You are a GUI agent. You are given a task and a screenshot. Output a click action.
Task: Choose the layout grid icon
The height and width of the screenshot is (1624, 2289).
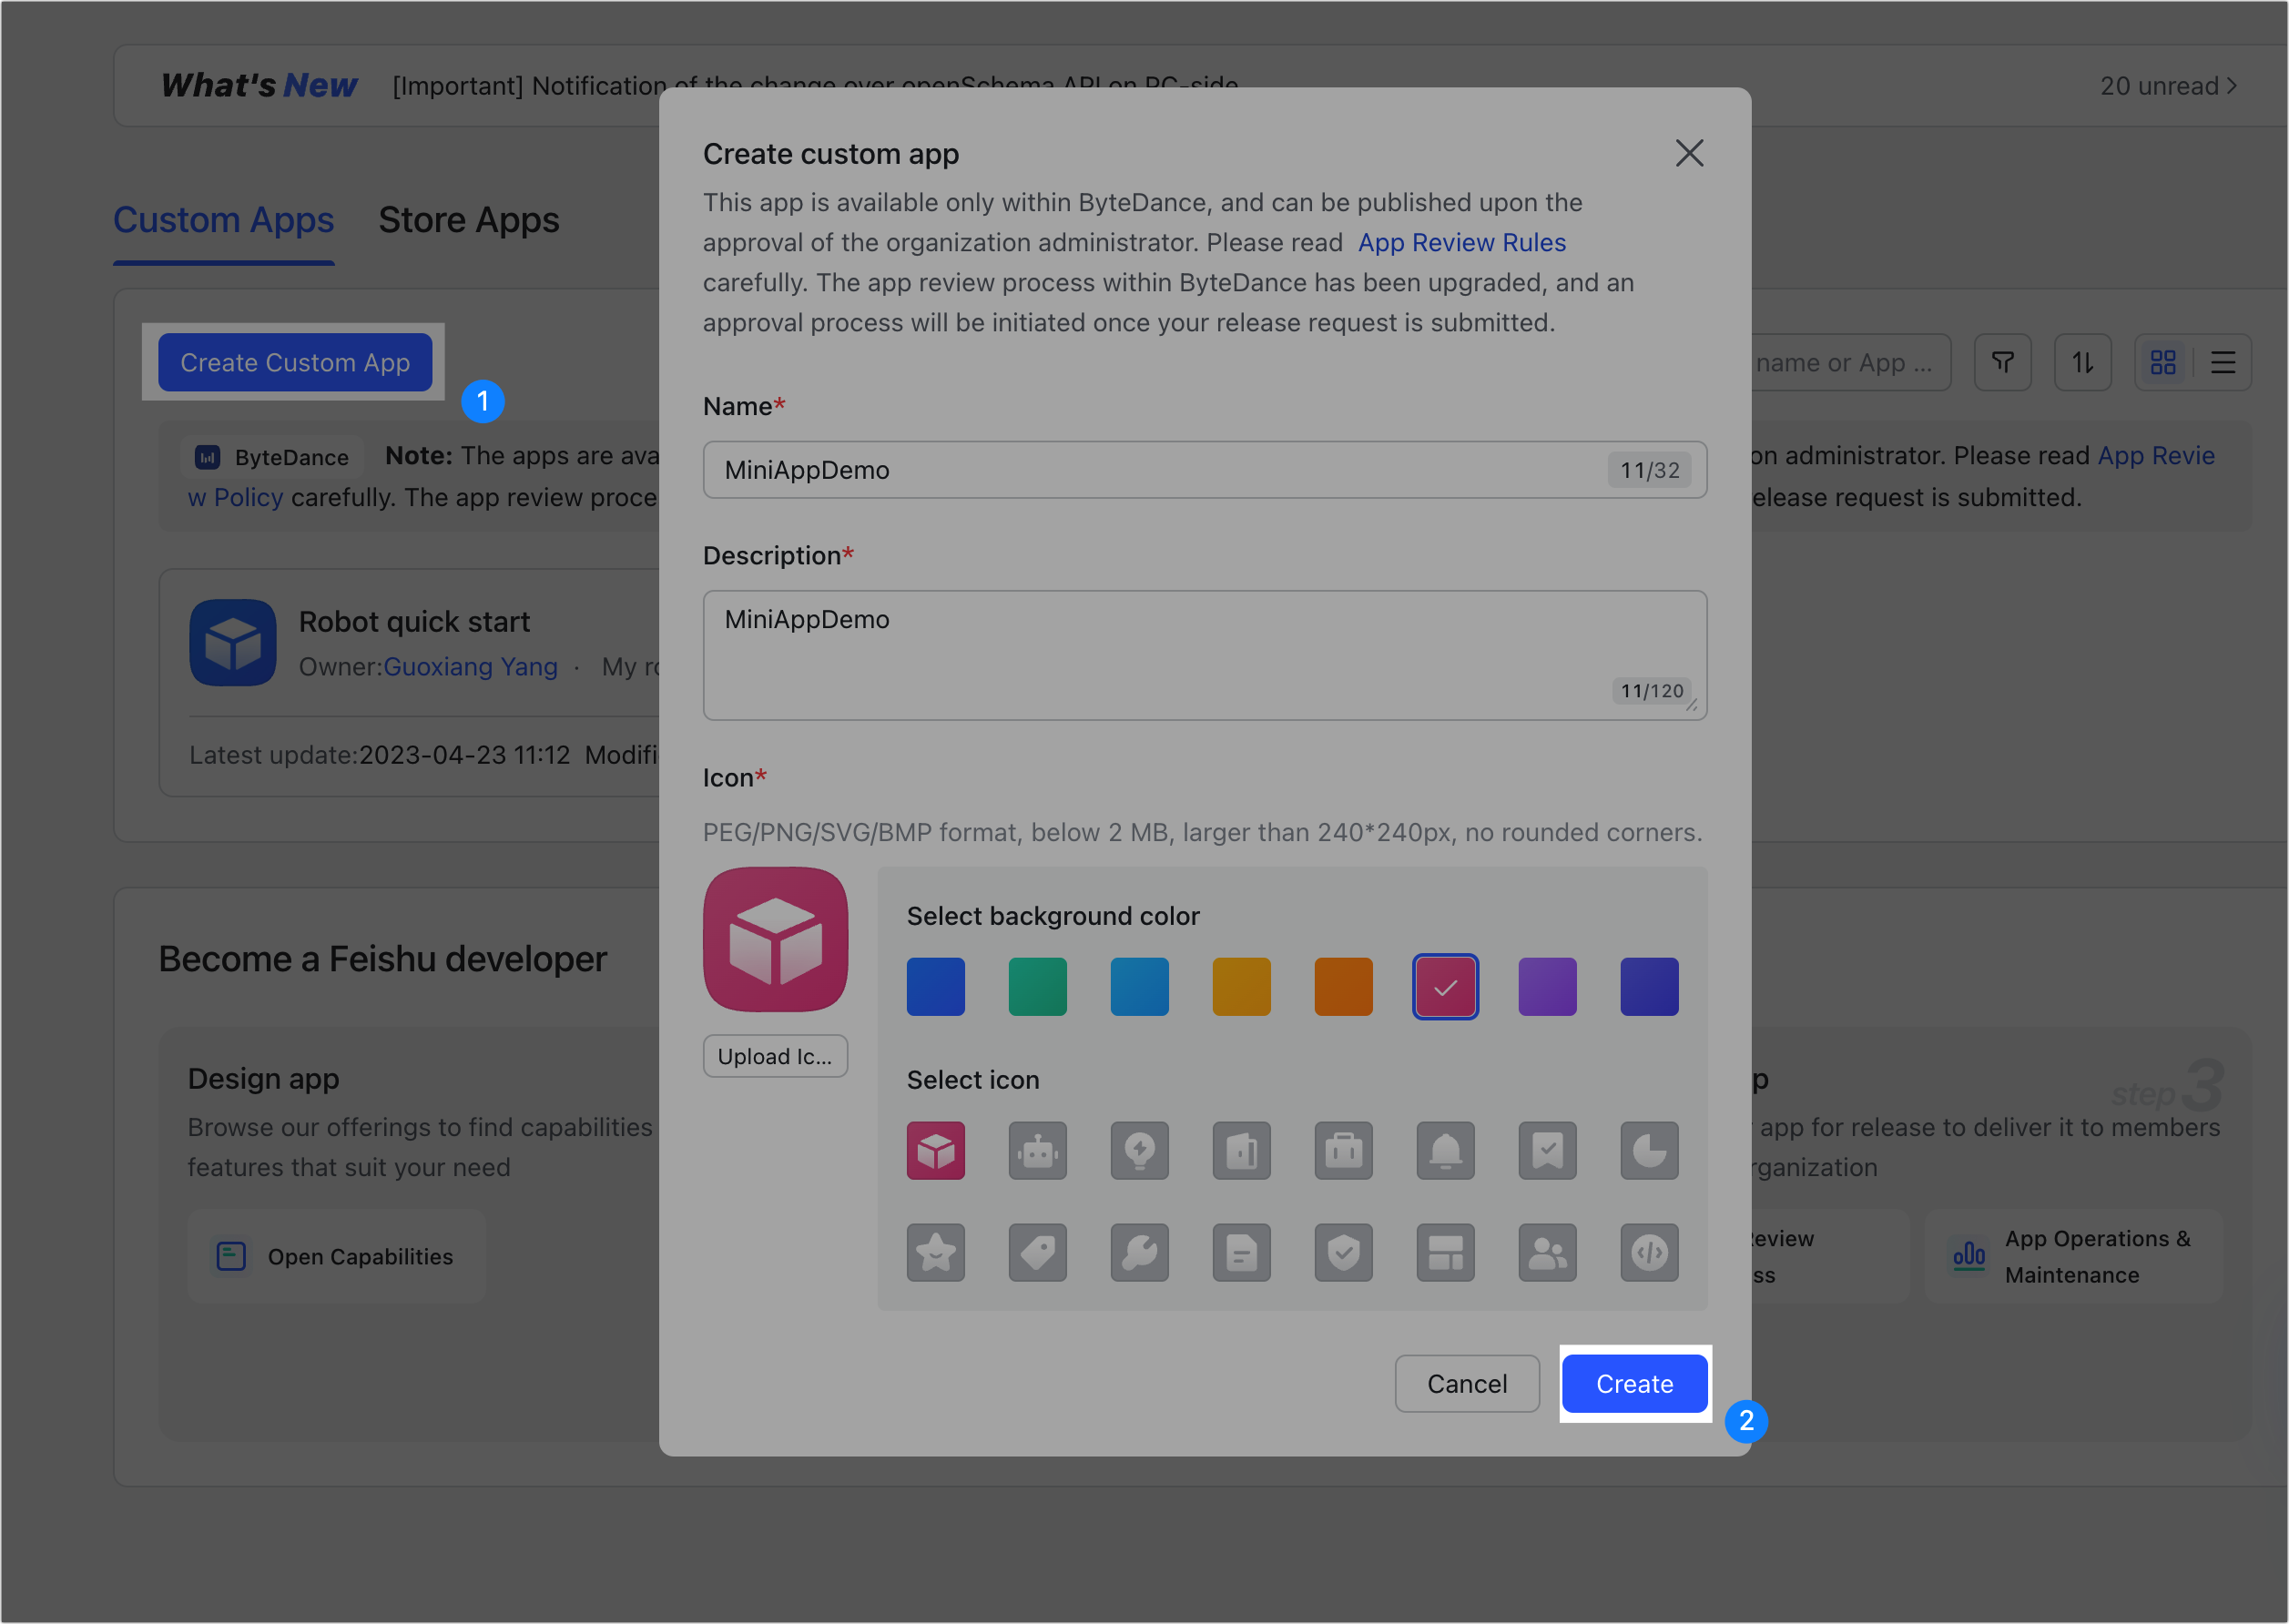click(1445, 1252)
